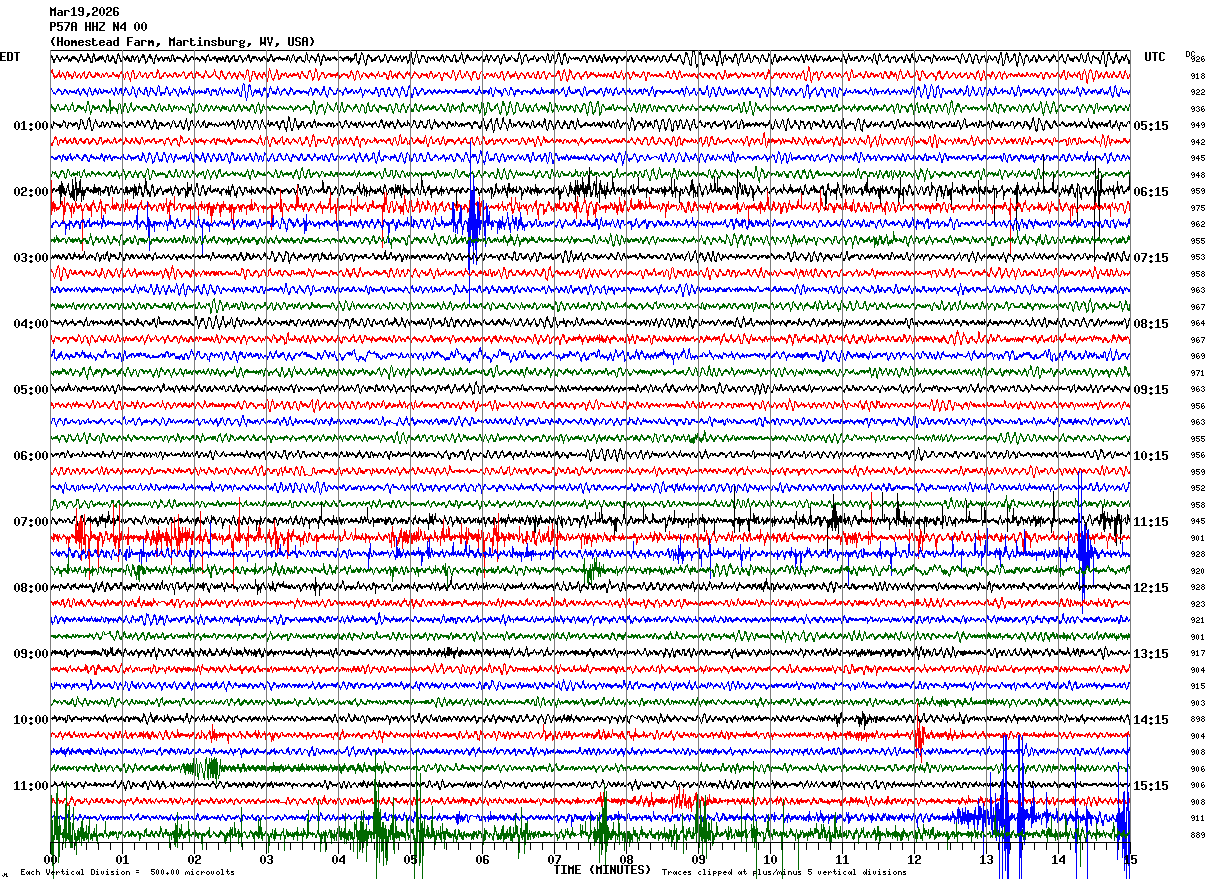
Task: Select minute tick label 04 on x-axis
Action: (x=338, y=860)
